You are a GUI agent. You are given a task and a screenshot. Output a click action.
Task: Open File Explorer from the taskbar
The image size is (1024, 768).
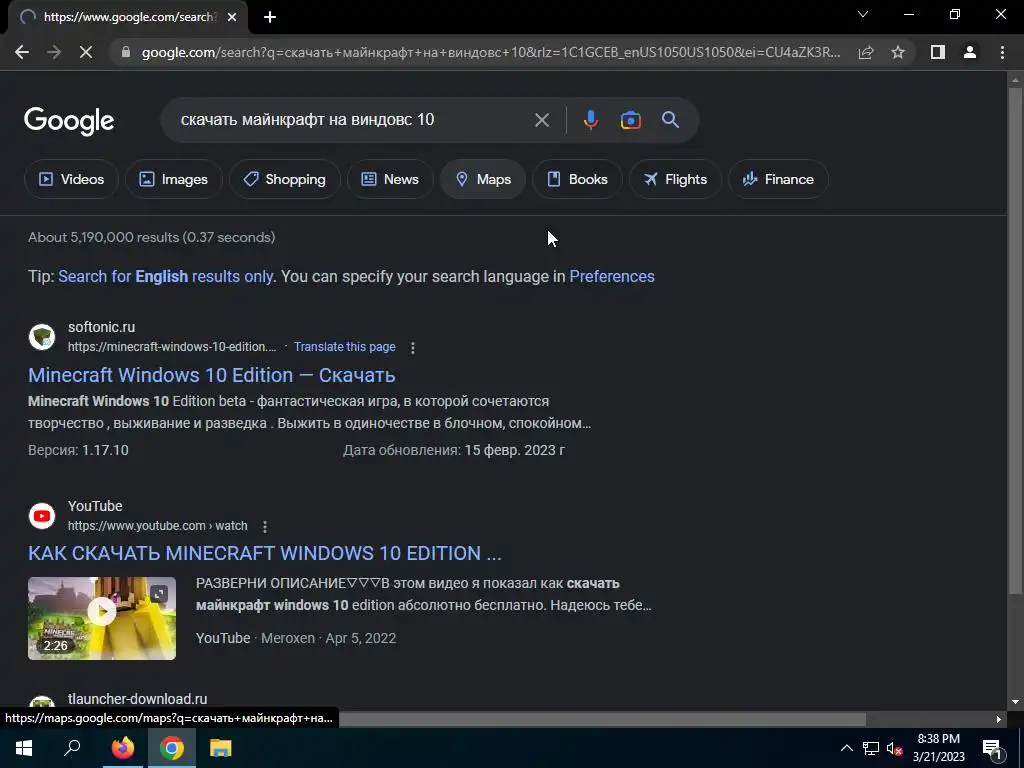[221, 748]
